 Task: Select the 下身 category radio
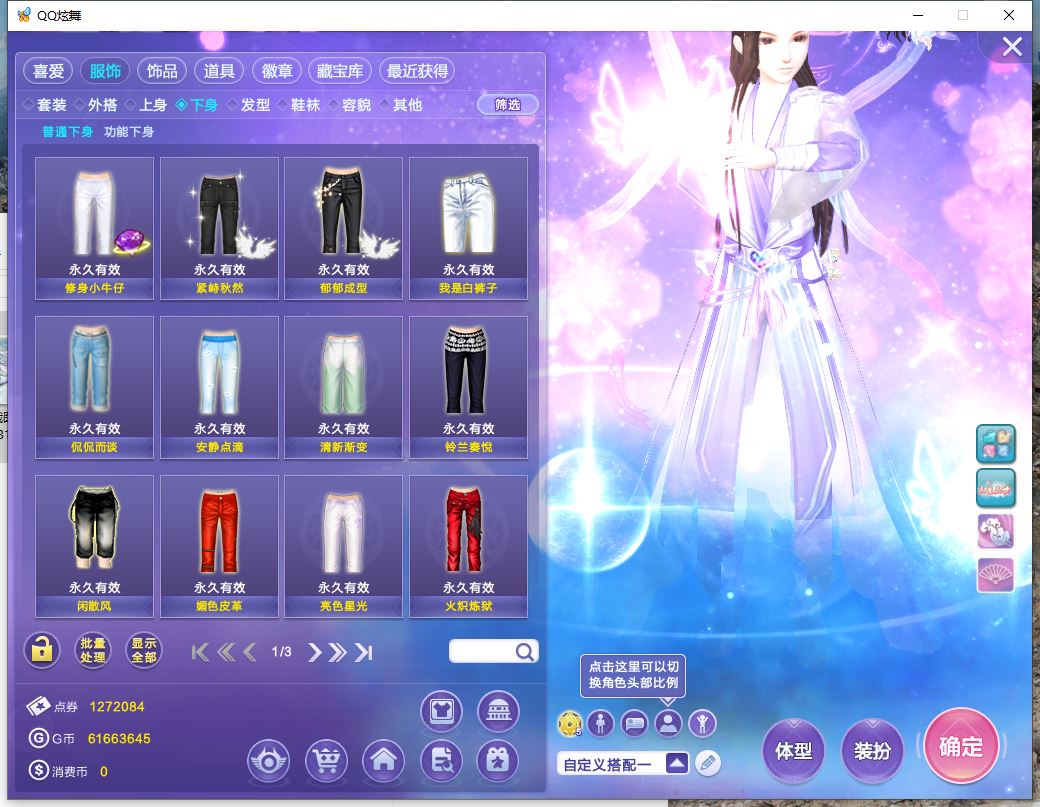coord(197,105)
